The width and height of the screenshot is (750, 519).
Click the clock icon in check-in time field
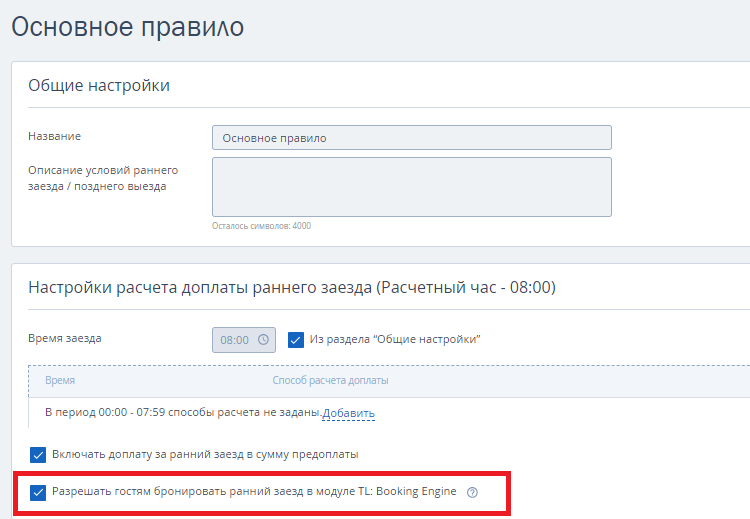click(x=263, y=340)
